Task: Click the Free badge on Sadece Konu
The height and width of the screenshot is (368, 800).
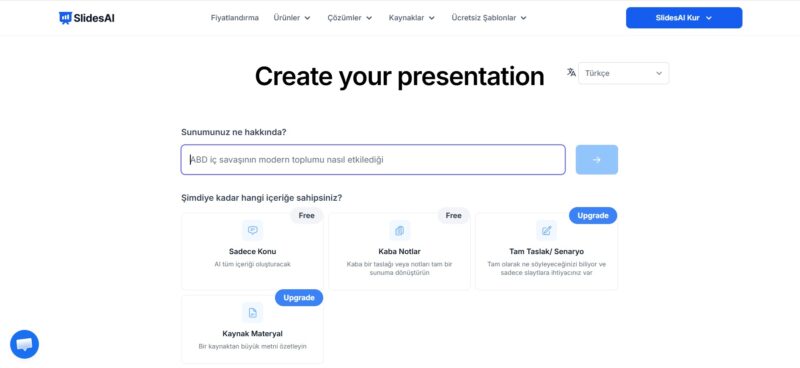Action: pos(307,215)
